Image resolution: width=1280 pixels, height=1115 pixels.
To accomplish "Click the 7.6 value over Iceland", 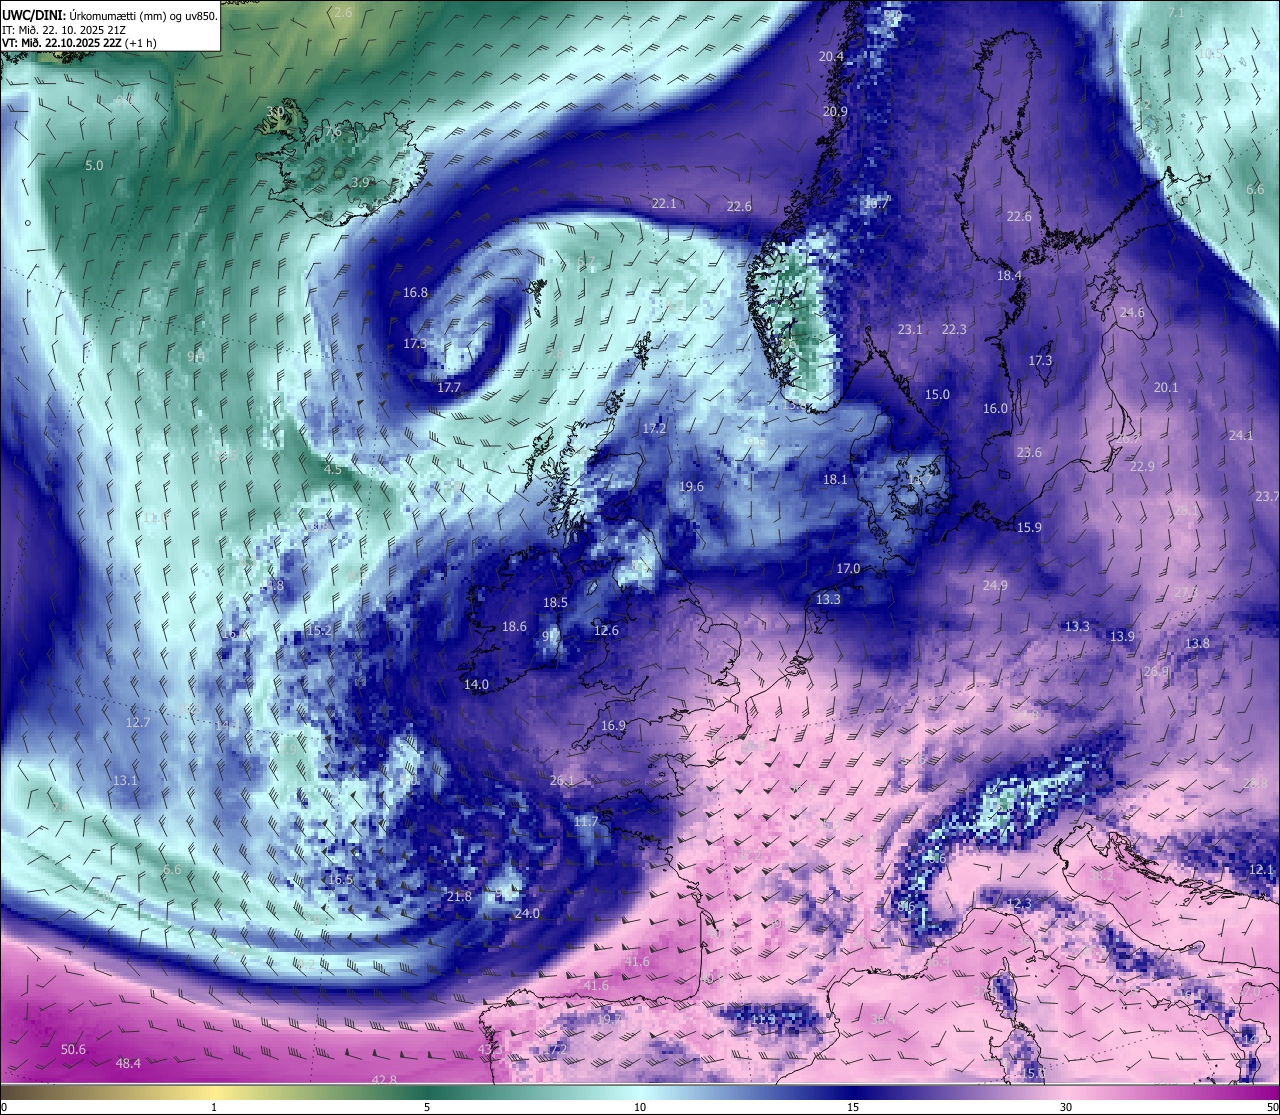I will coord(333,131).
